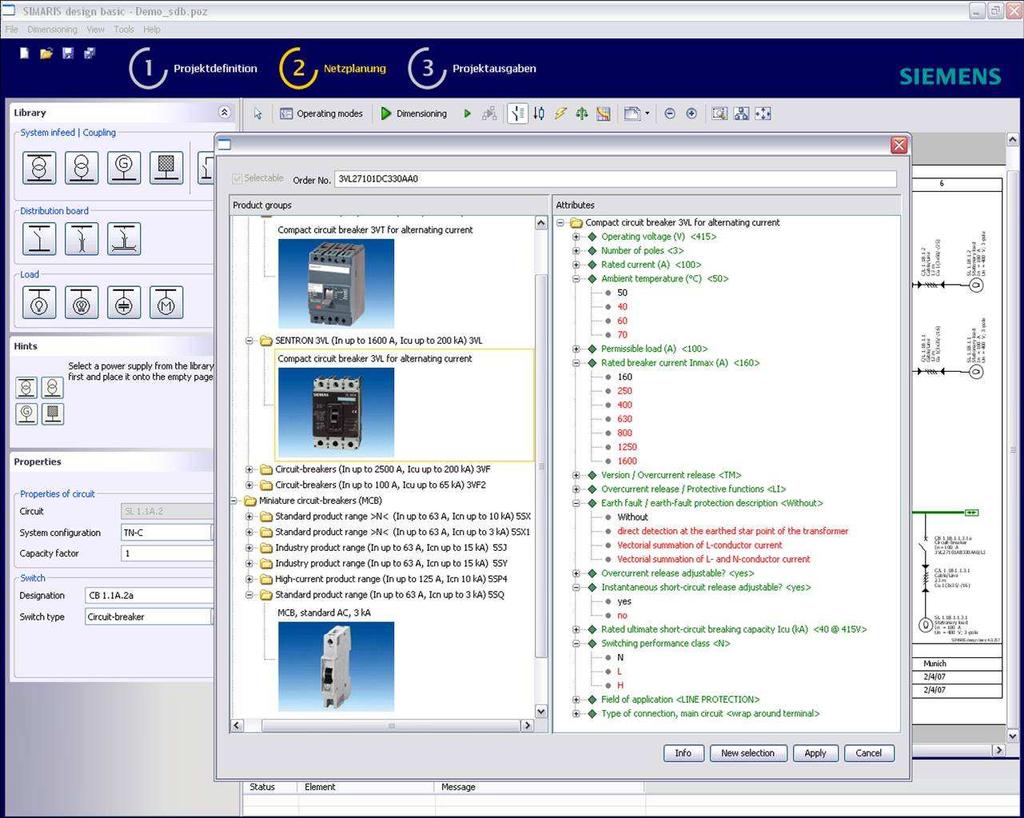
Task: Click the magnifier zoom-window icon
Action: click(719, 114)
